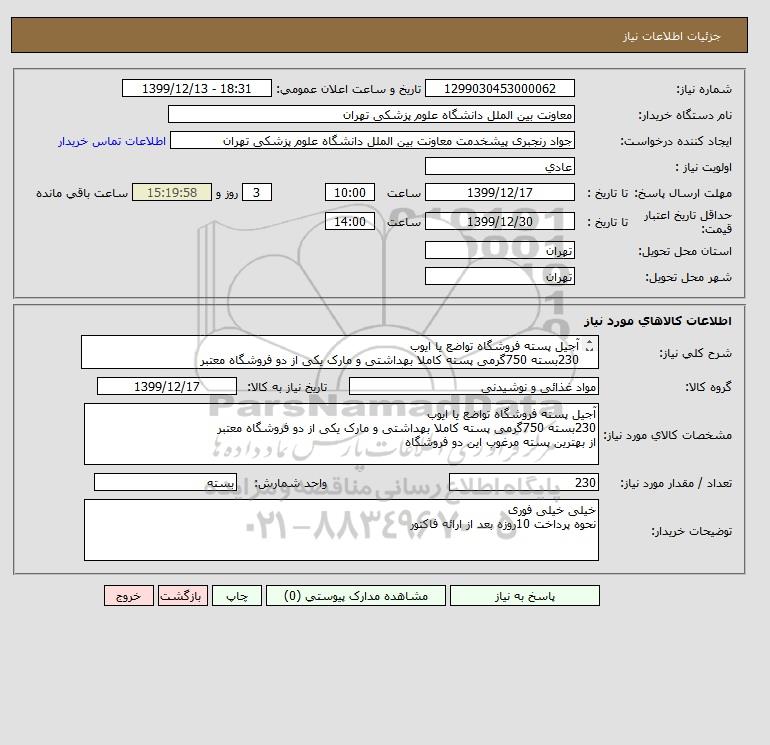Screen dimensions: 770x745
Task: Click the remaining time countdown 15:19:58
Action: [172, 193]
